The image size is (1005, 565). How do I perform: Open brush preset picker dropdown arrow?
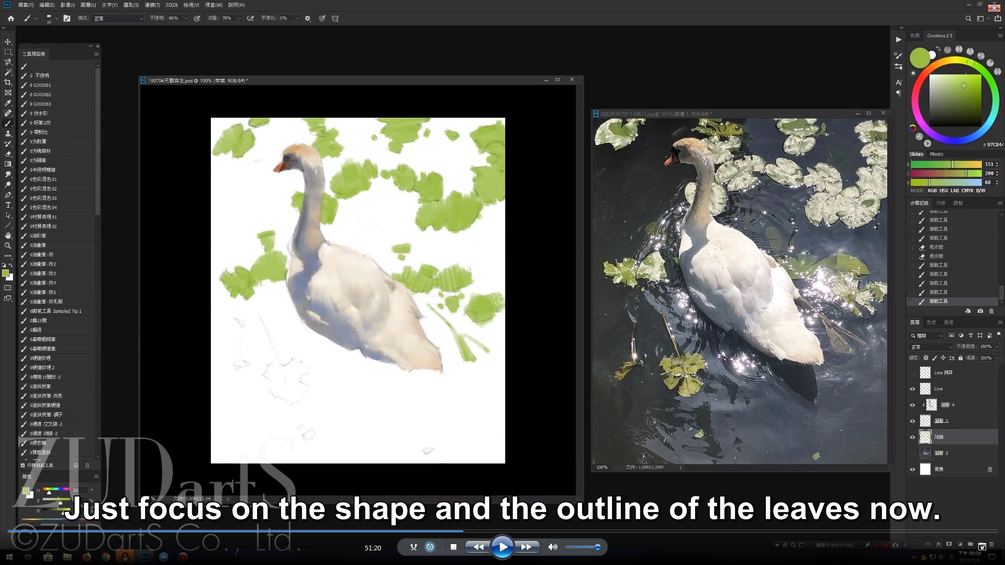tap(56, 18)
